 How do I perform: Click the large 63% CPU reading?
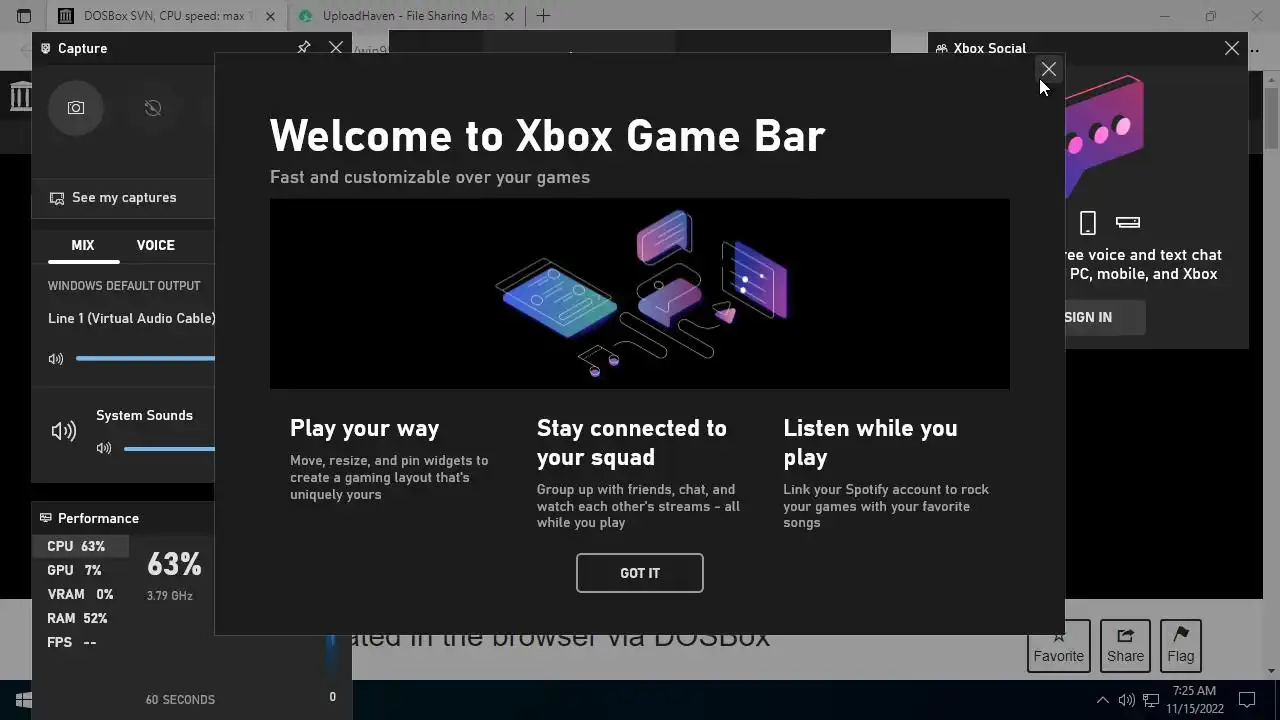174,564
